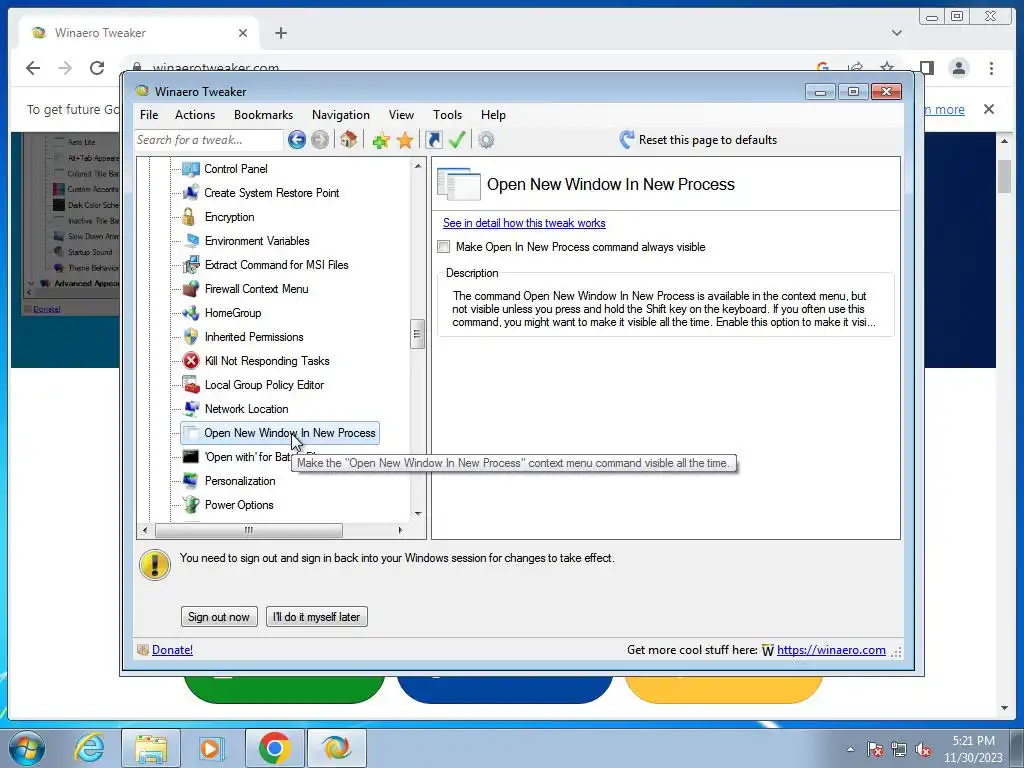
Task: Select the Personalization tree item label
Action: coord(240,481)
